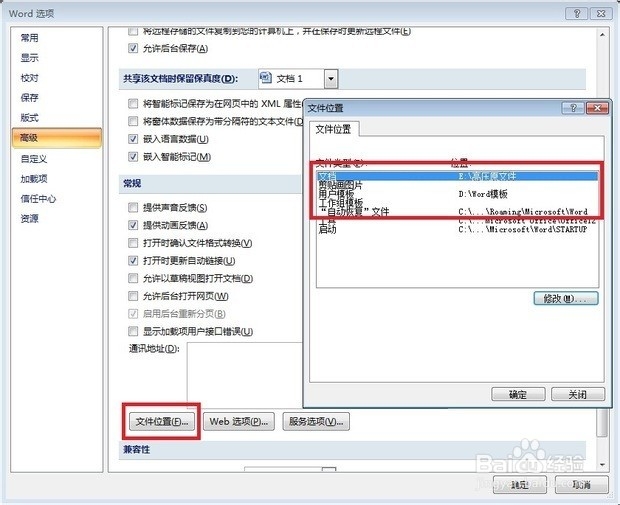Enable 提供声音反馈 checkbox
620x505 pixels.
tap(133, 207)
